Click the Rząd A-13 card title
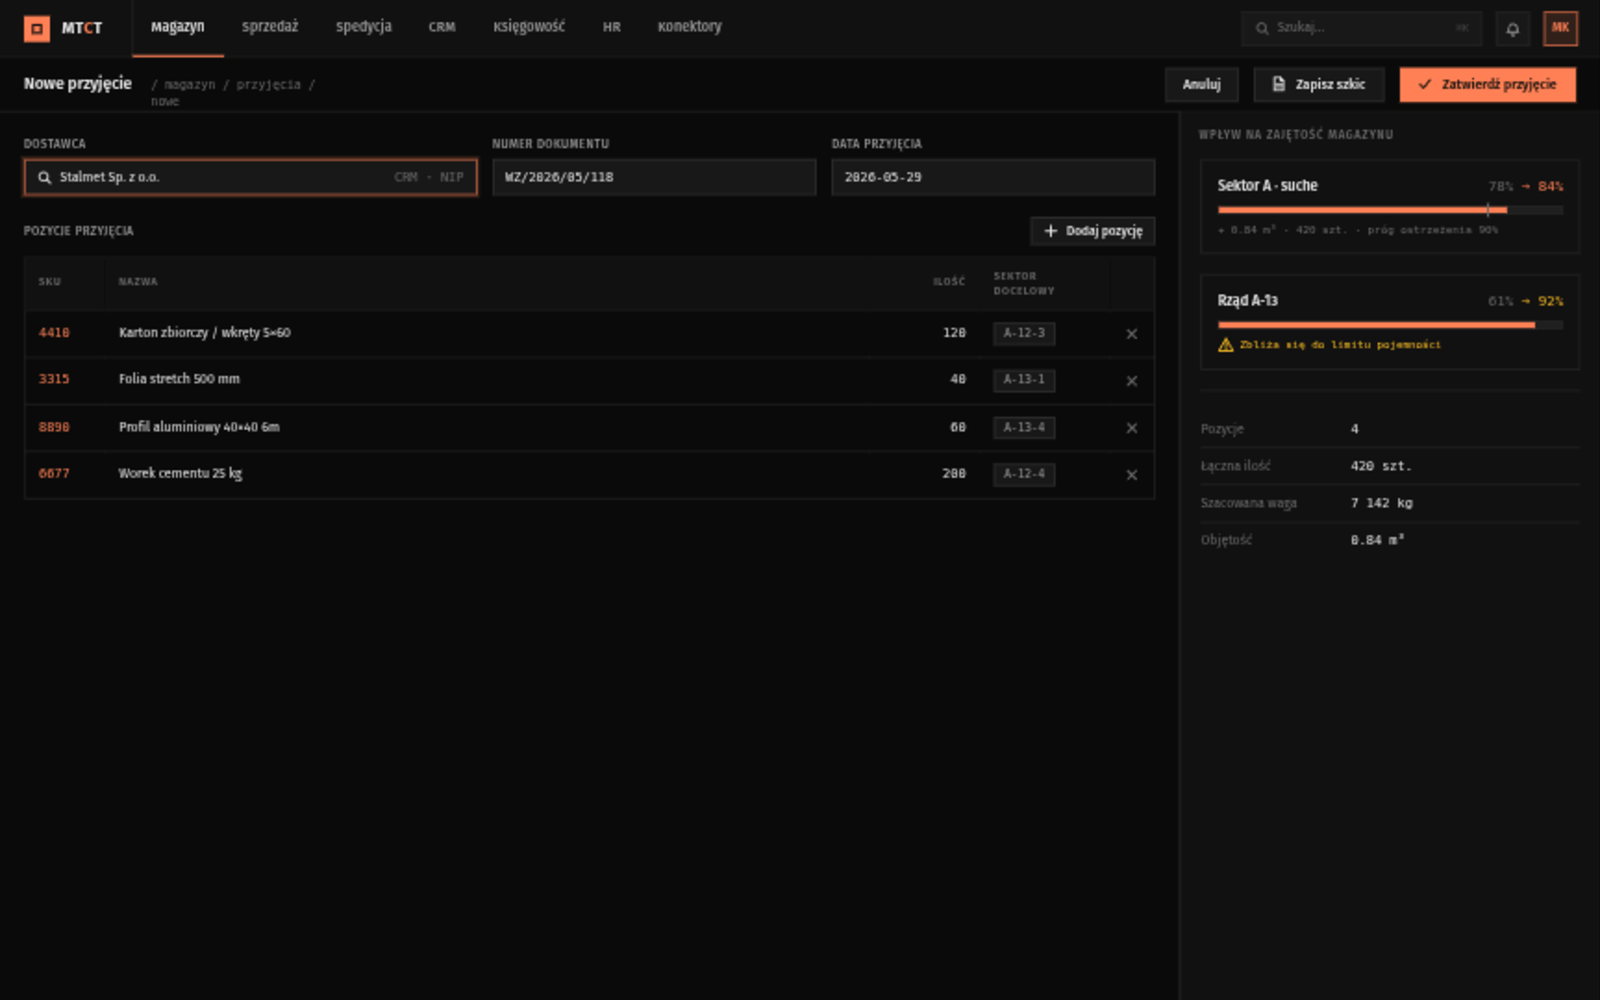The height and width of the screenshot is (1000, 1600). click(x=1247, y=301)
